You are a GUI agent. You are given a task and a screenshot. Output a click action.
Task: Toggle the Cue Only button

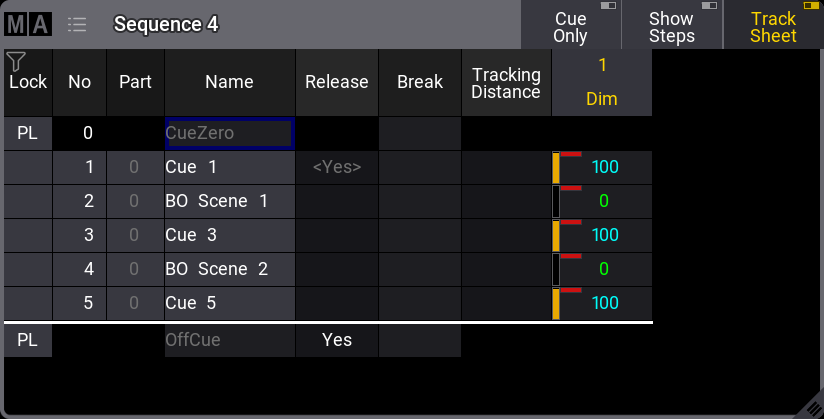(x=570, y=25)
